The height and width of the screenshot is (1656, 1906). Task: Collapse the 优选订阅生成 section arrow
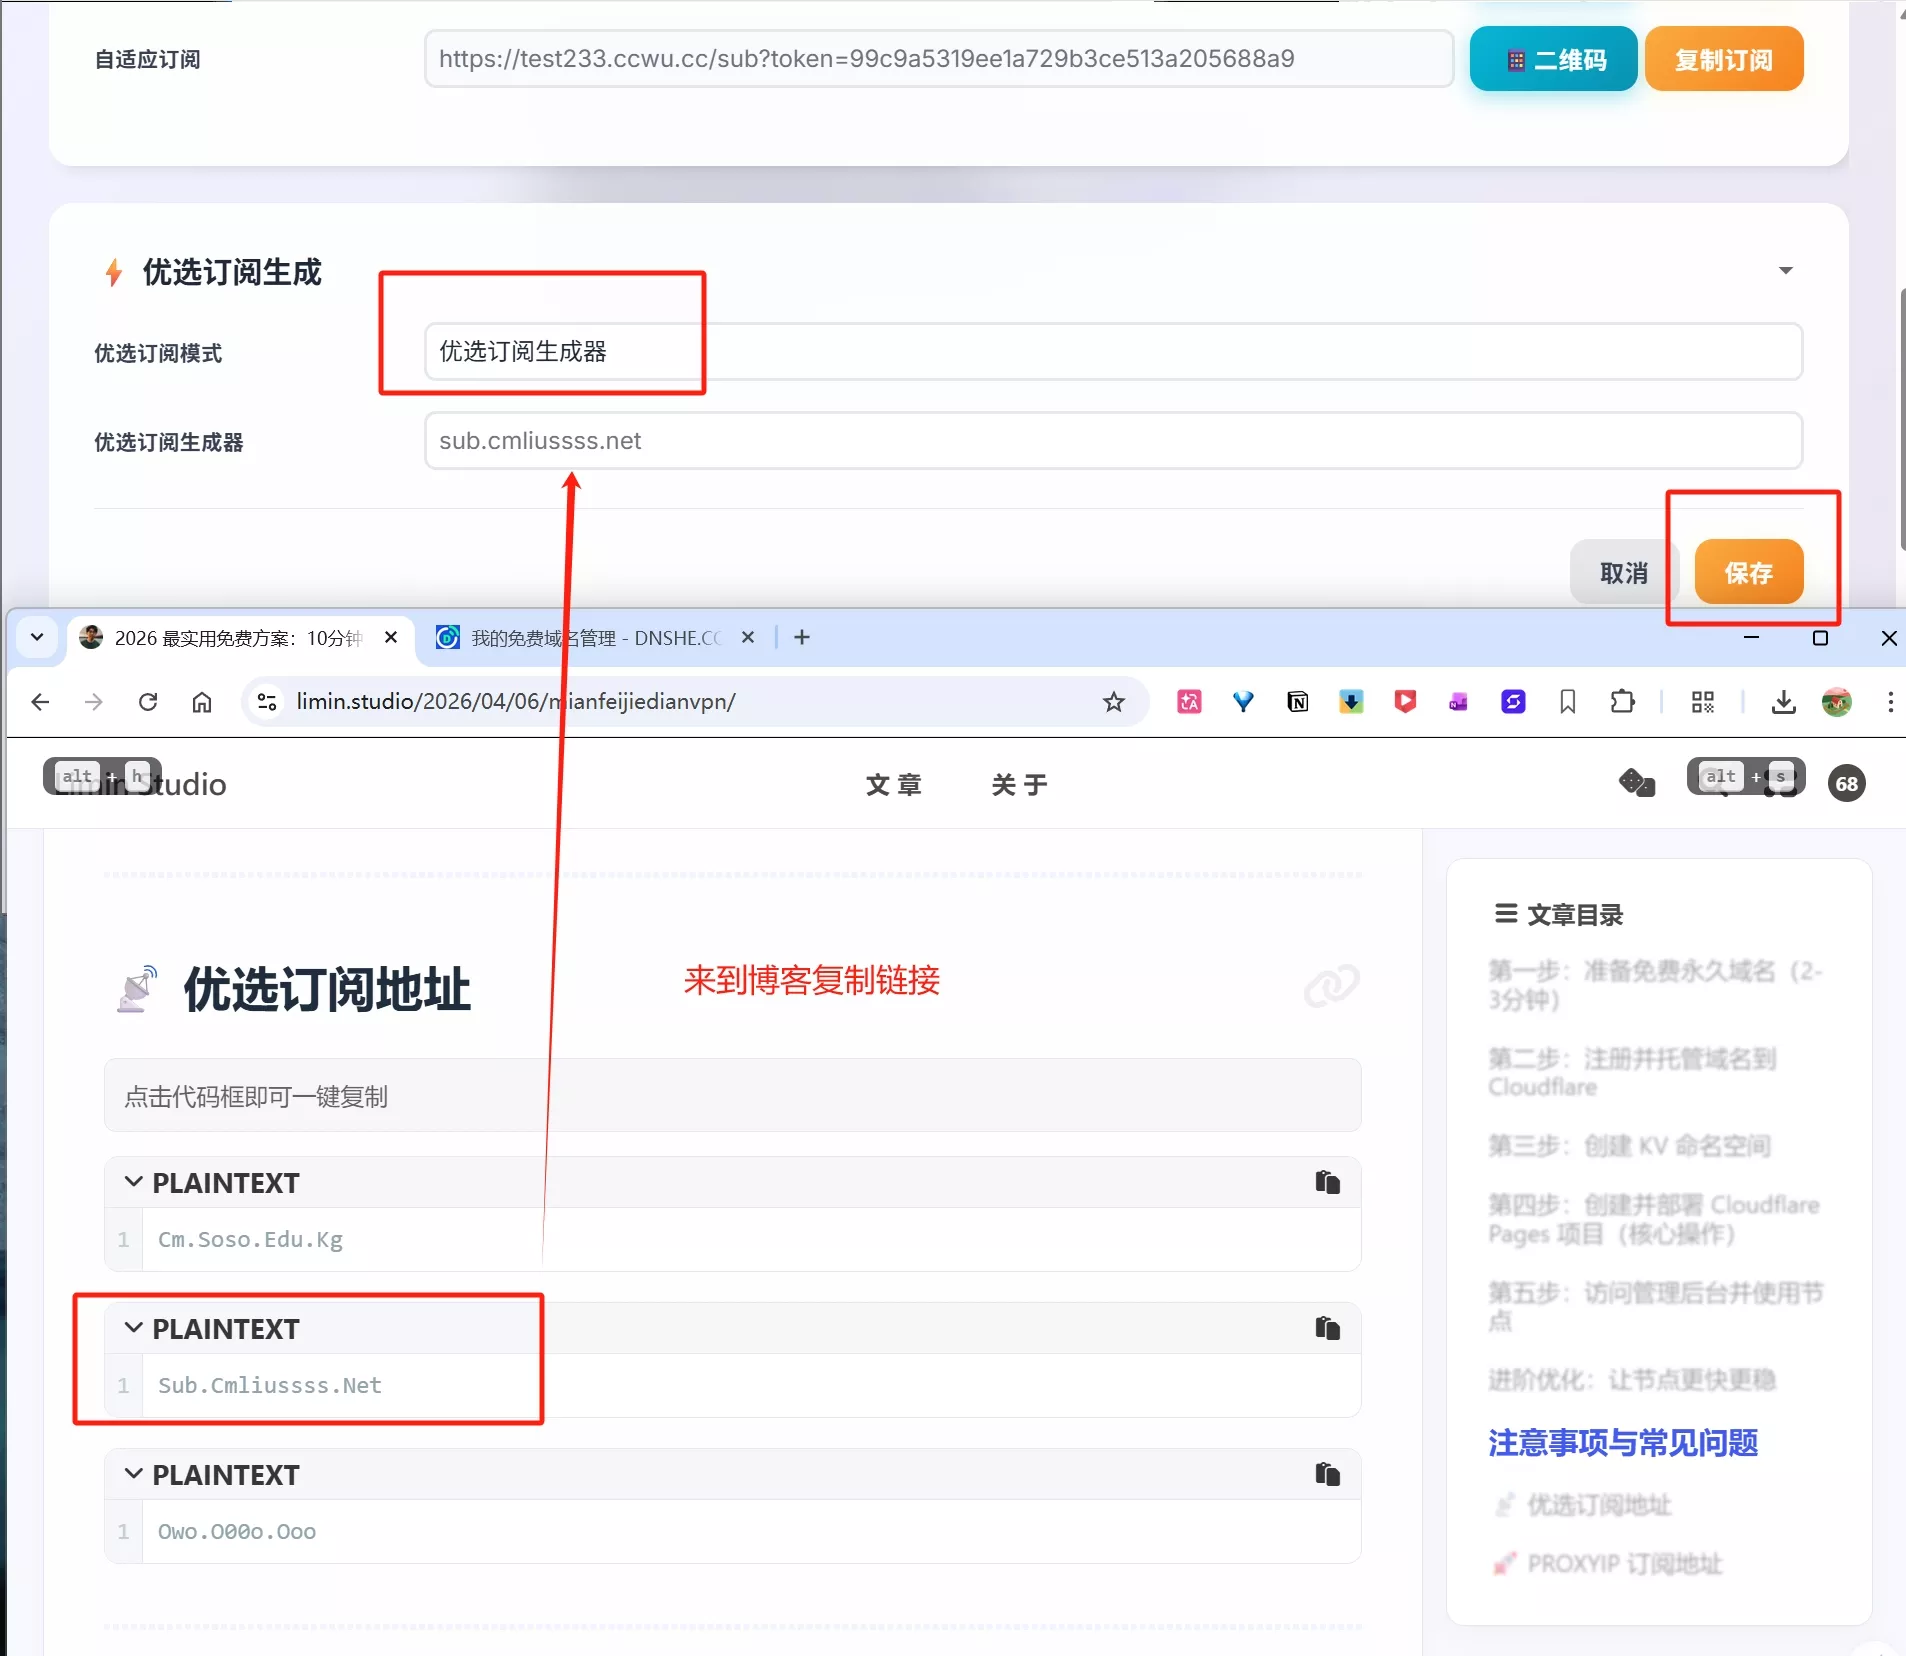coord(1785,271)
